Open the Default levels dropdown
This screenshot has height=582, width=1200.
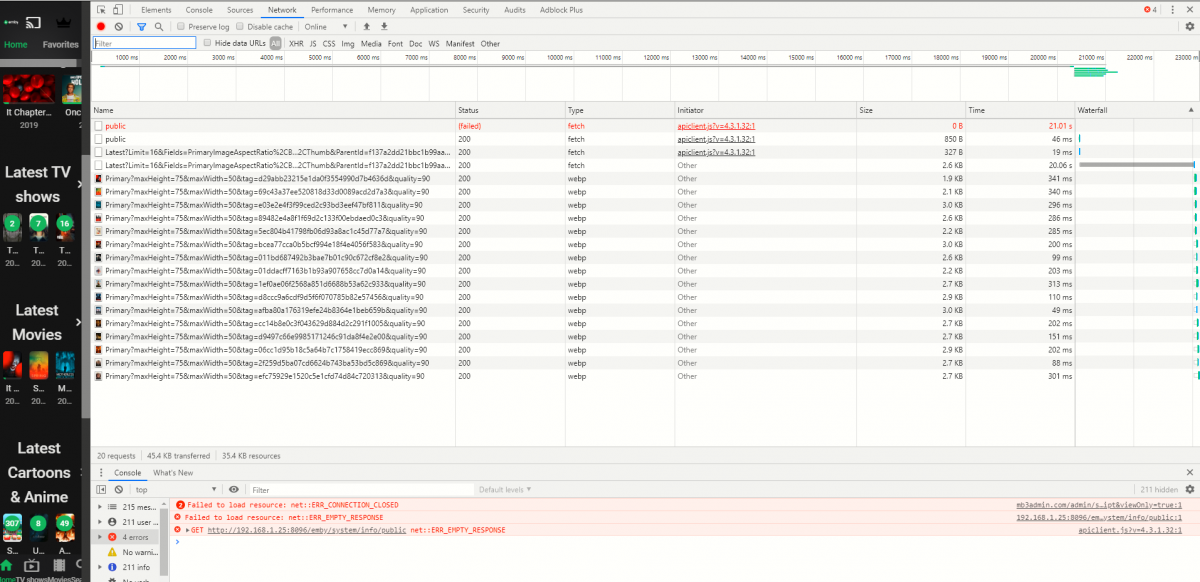[505, 490]
